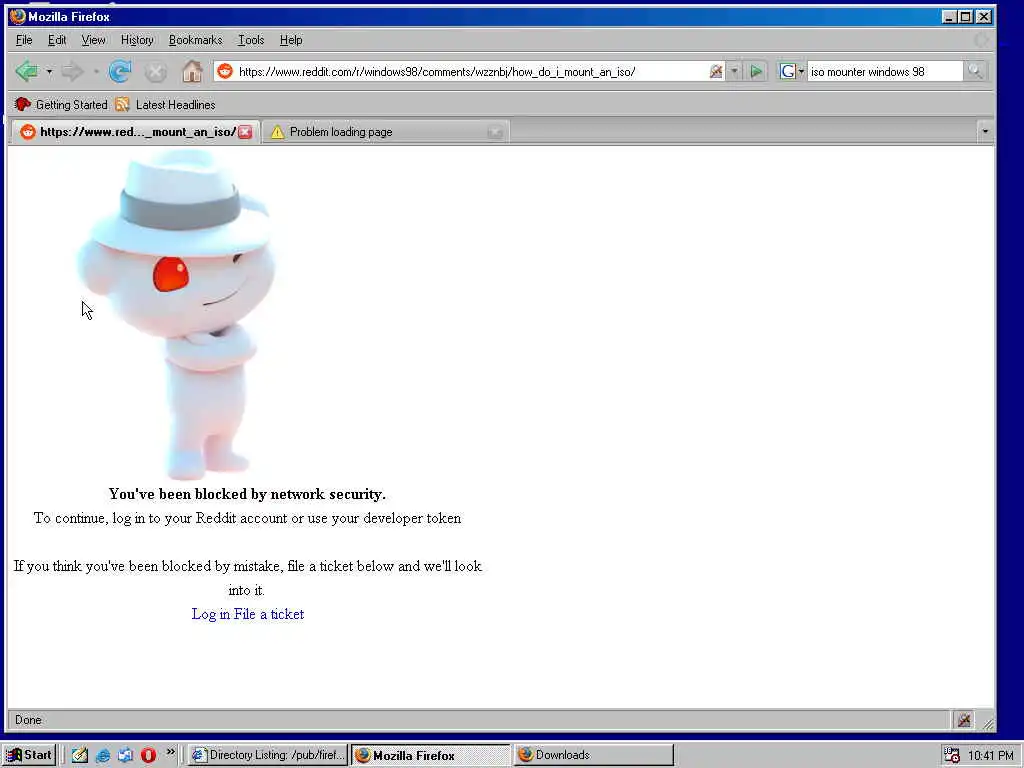Switch to Directory Listing taskbar window
The image size is (1024, 768).
coord(268,755)
